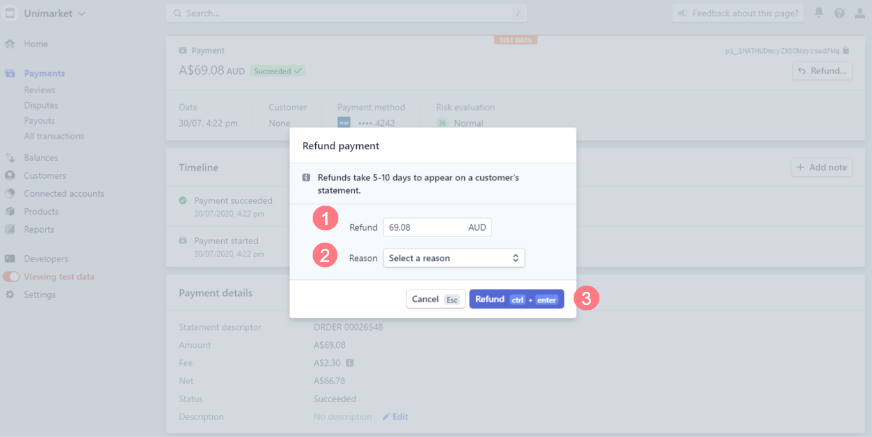Click the Home icon in sidebar
The image size is (872, 437).
pyautogui.click(x=10, y=44)
